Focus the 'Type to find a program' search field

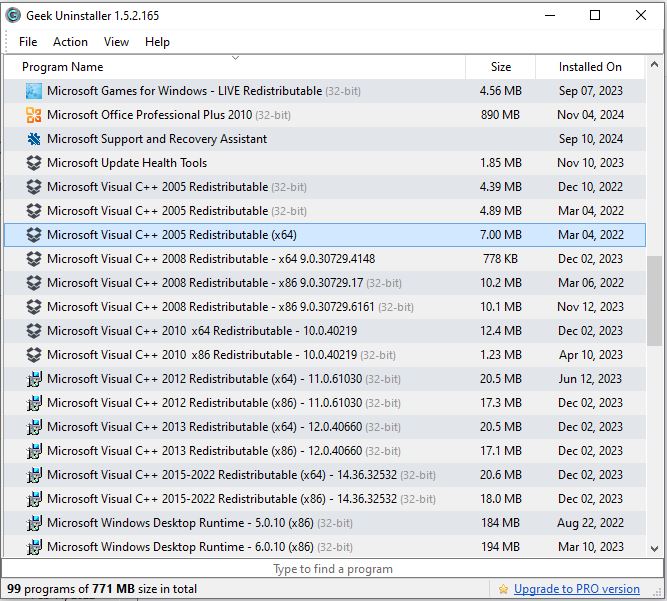[333, 569]
